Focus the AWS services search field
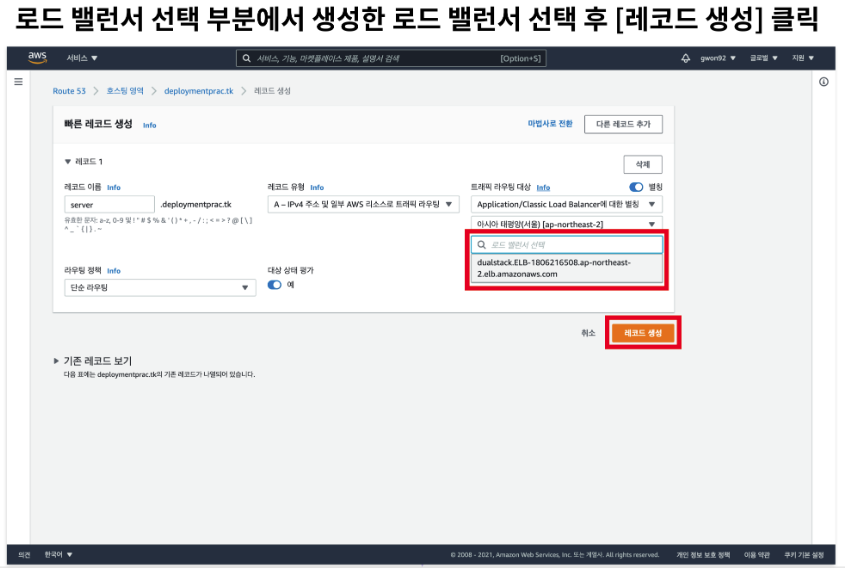 pyautogui.click(x=391, y=58)
